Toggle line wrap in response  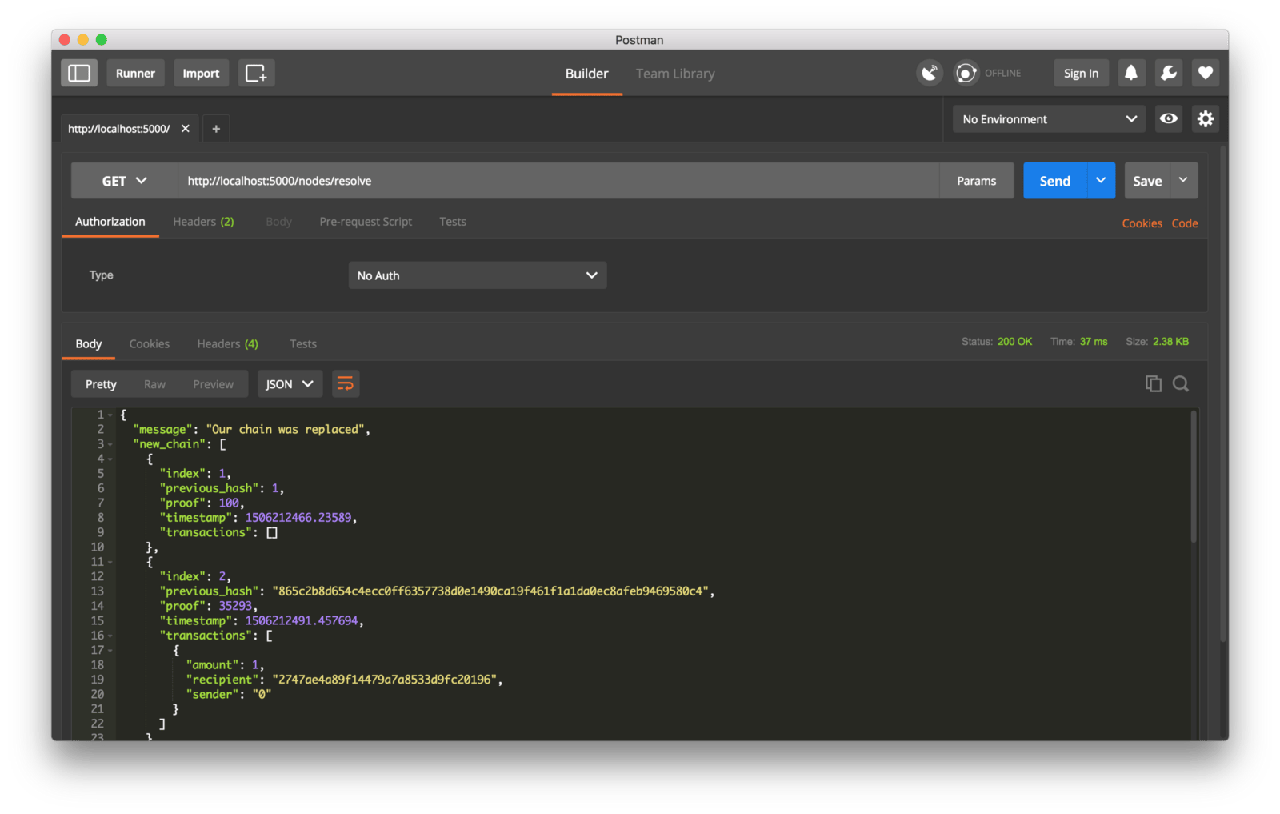coord(345,384)
